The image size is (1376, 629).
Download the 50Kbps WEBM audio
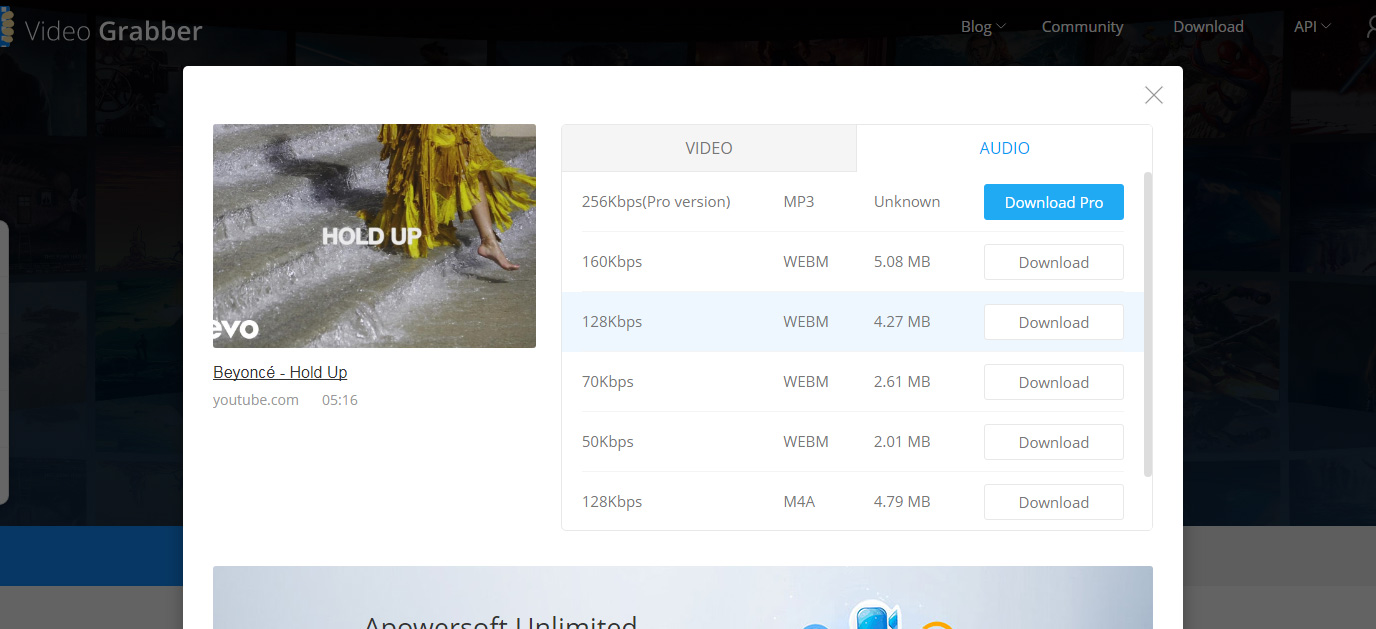[1053, 441]
